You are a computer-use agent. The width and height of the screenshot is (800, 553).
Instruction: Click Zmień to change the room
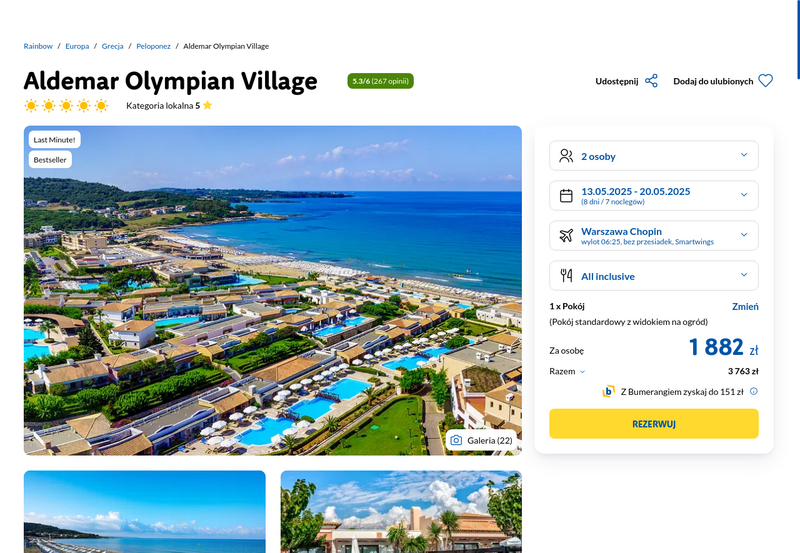(x=745, y=306)
